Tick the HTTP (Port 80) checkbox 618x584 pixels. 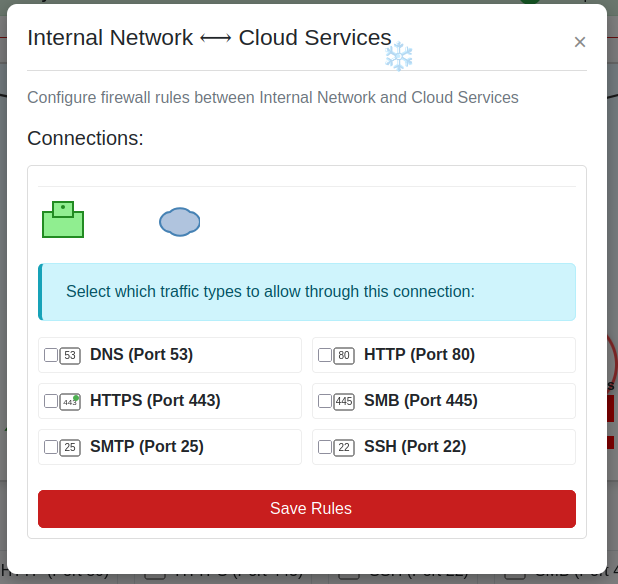(325, 355)
